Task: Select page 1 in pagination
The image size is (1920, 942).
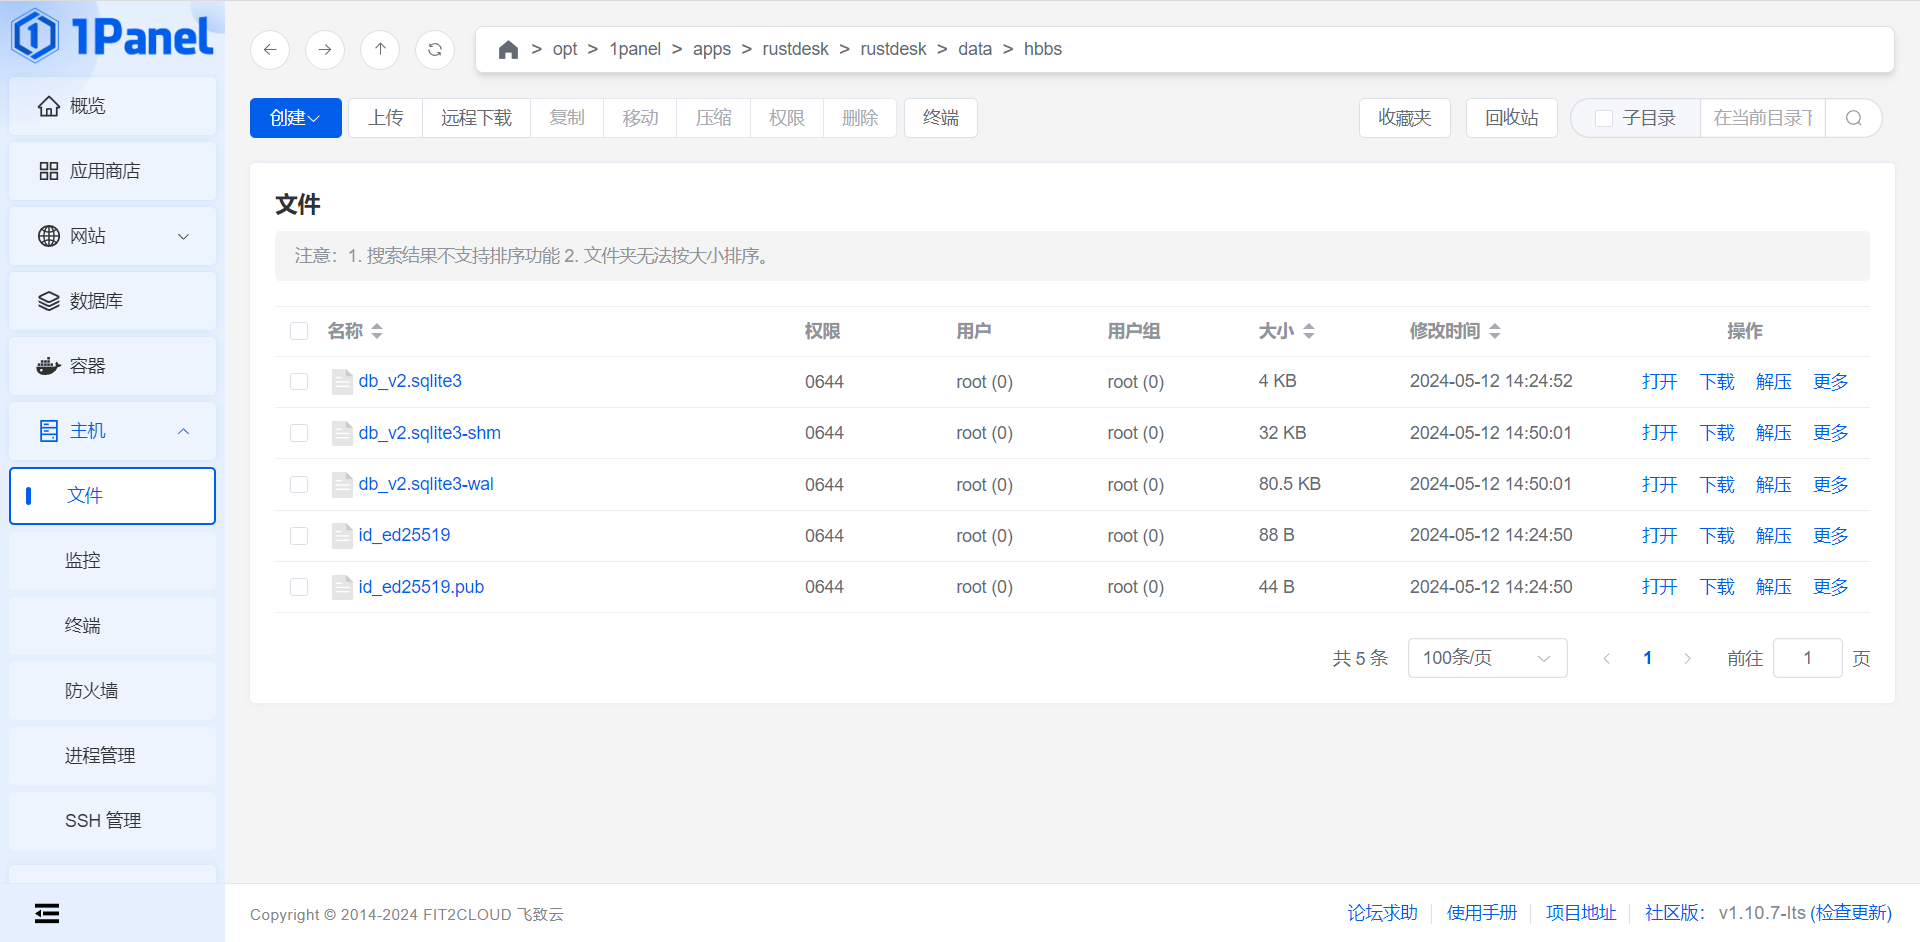Action: click(1647, 658)
